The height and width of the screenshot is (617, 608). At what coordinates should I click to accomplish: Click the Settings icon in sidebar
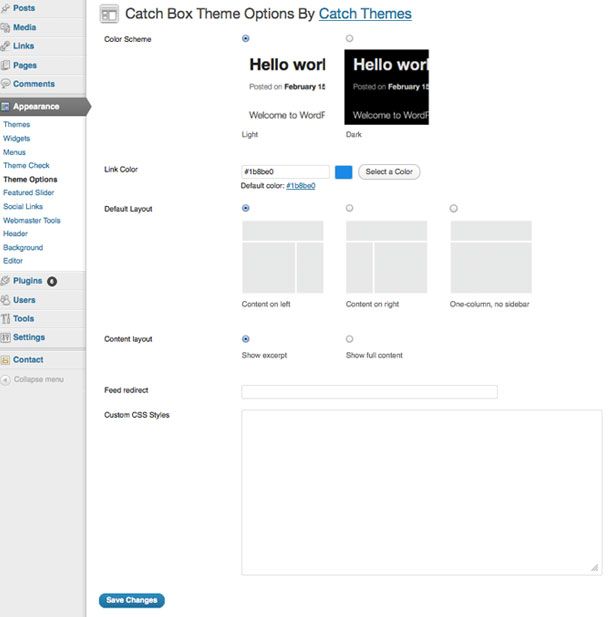coord(5,337)
